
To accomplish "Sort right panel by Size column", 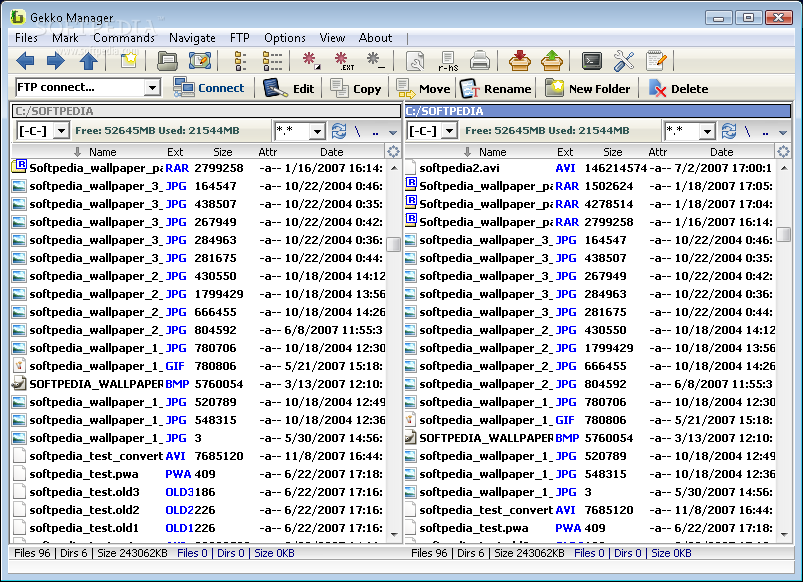I will (x=612, y=152).
